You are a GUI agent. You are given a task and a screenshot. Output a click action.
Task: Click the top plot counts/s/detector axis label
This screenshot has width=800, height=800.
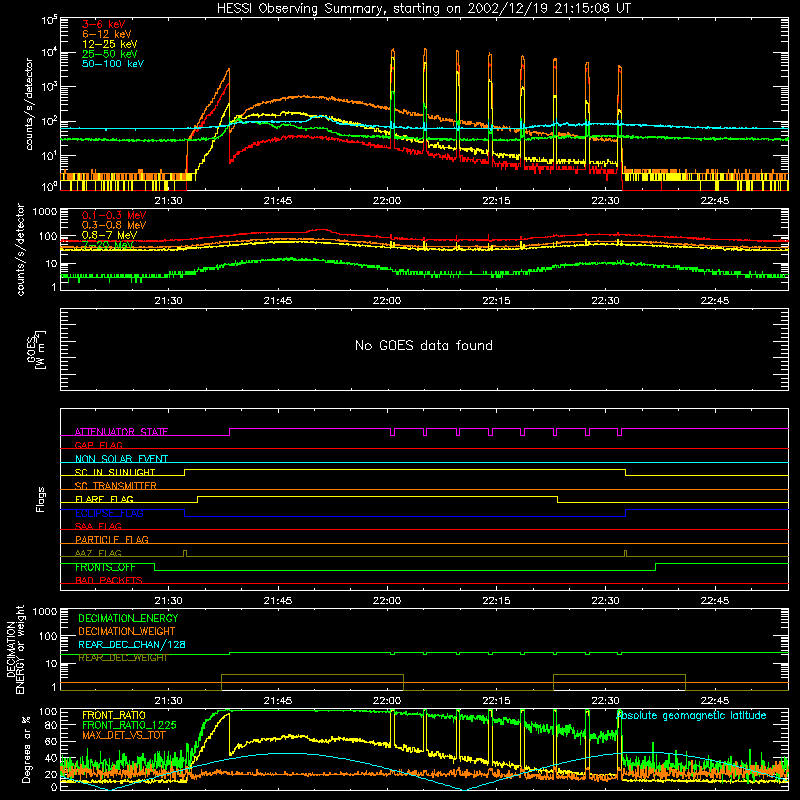point(29,104)
